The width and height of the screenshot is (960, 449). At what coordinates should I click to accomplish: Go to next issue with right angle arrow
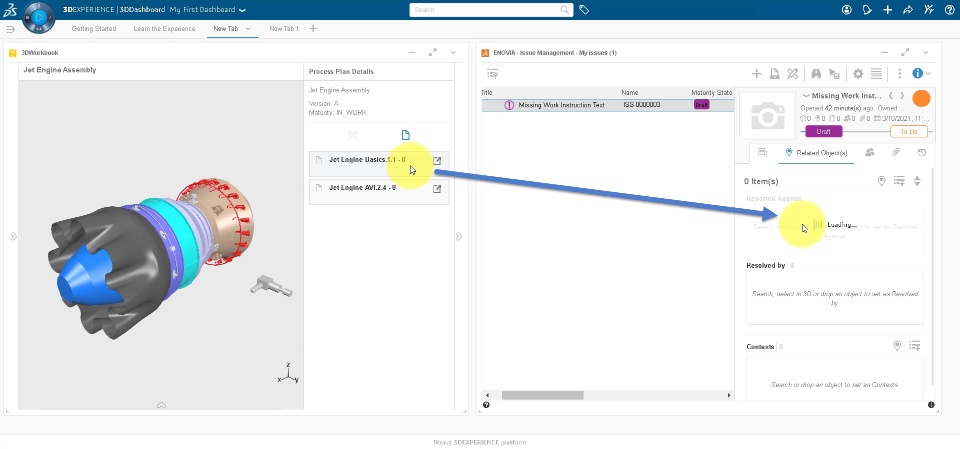tap(902, 96)
